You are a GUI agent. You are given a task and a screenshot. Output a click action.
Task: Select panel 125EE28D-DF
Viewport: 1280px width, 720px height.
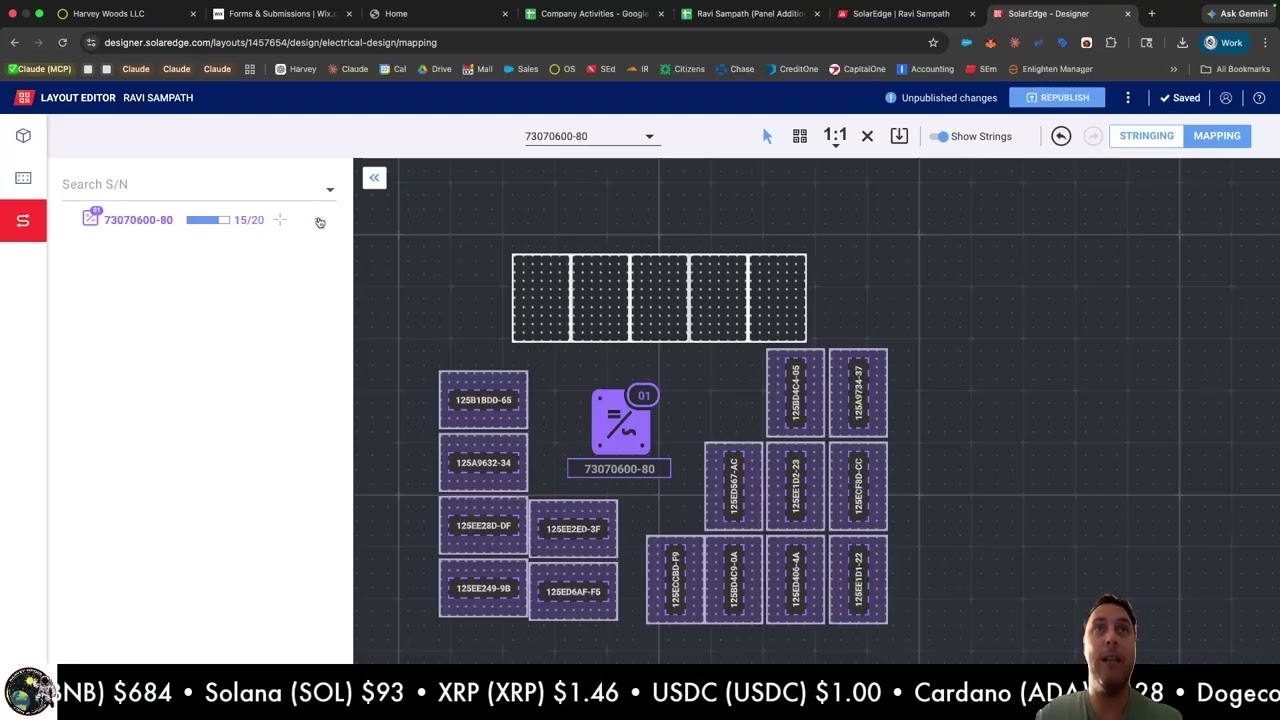[x=483, y=526]
